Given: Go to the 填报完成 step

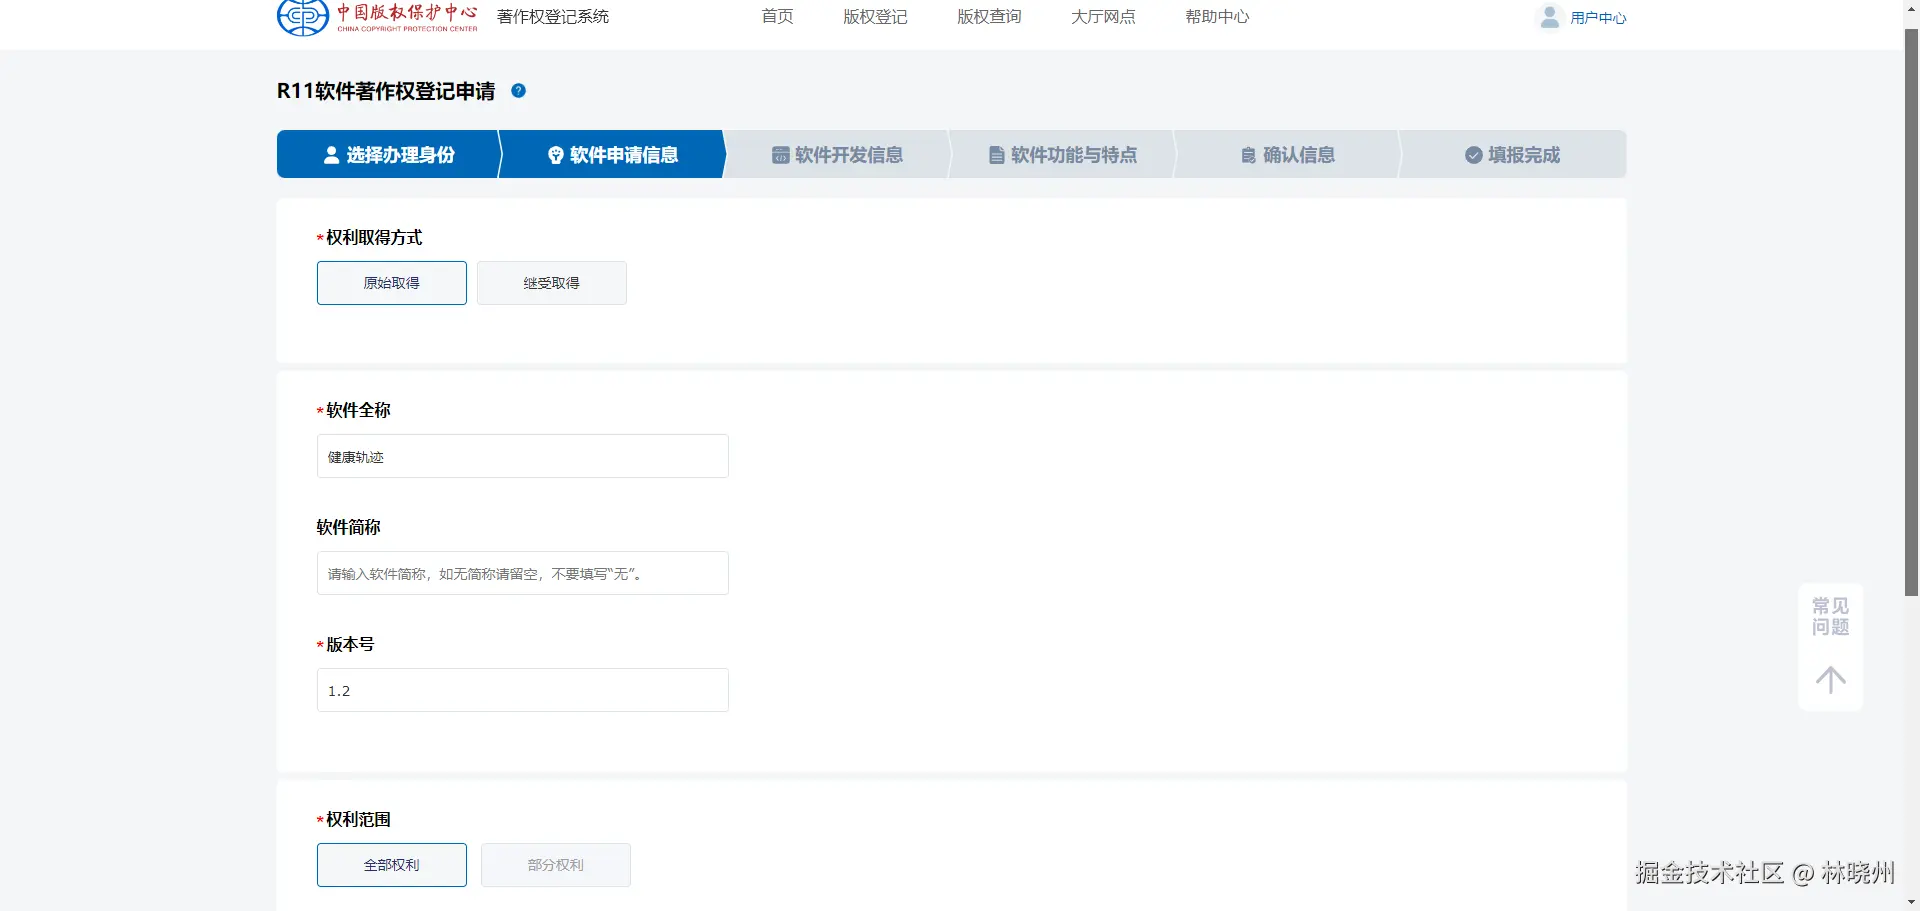Looking at the screenshot, I should [x=1512, y=155].
